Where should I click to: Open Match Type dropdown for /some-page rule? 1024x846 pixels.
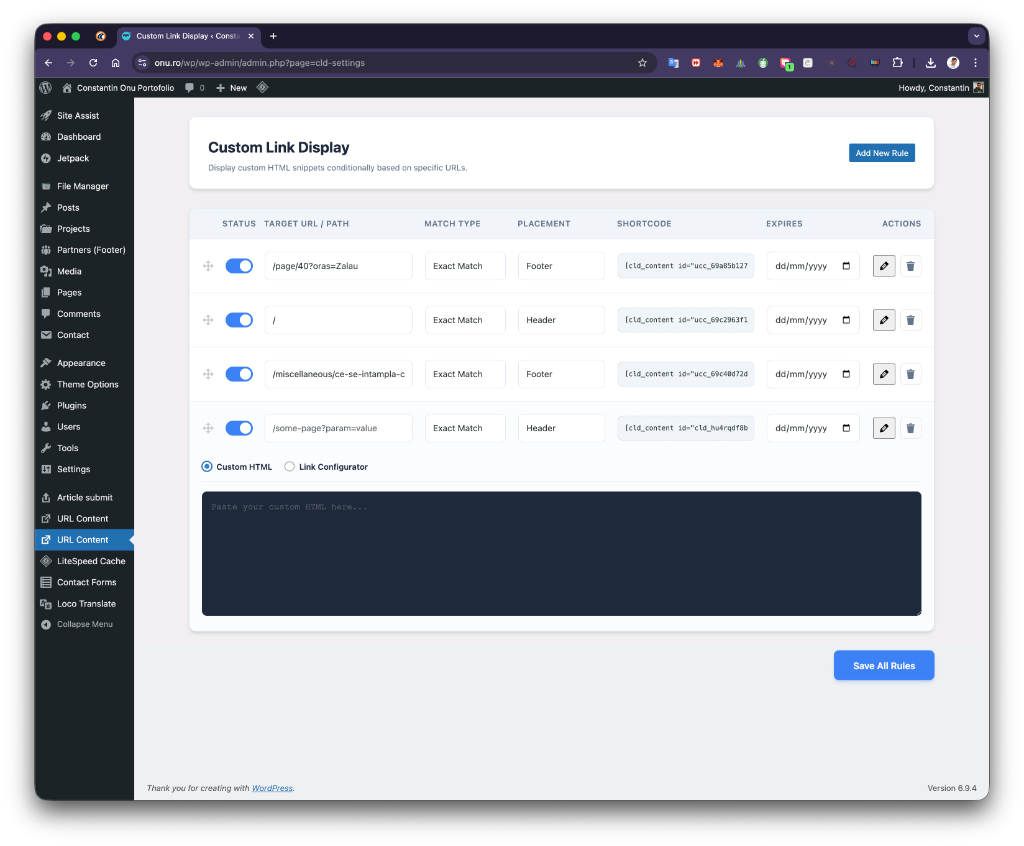click(465, 429)
